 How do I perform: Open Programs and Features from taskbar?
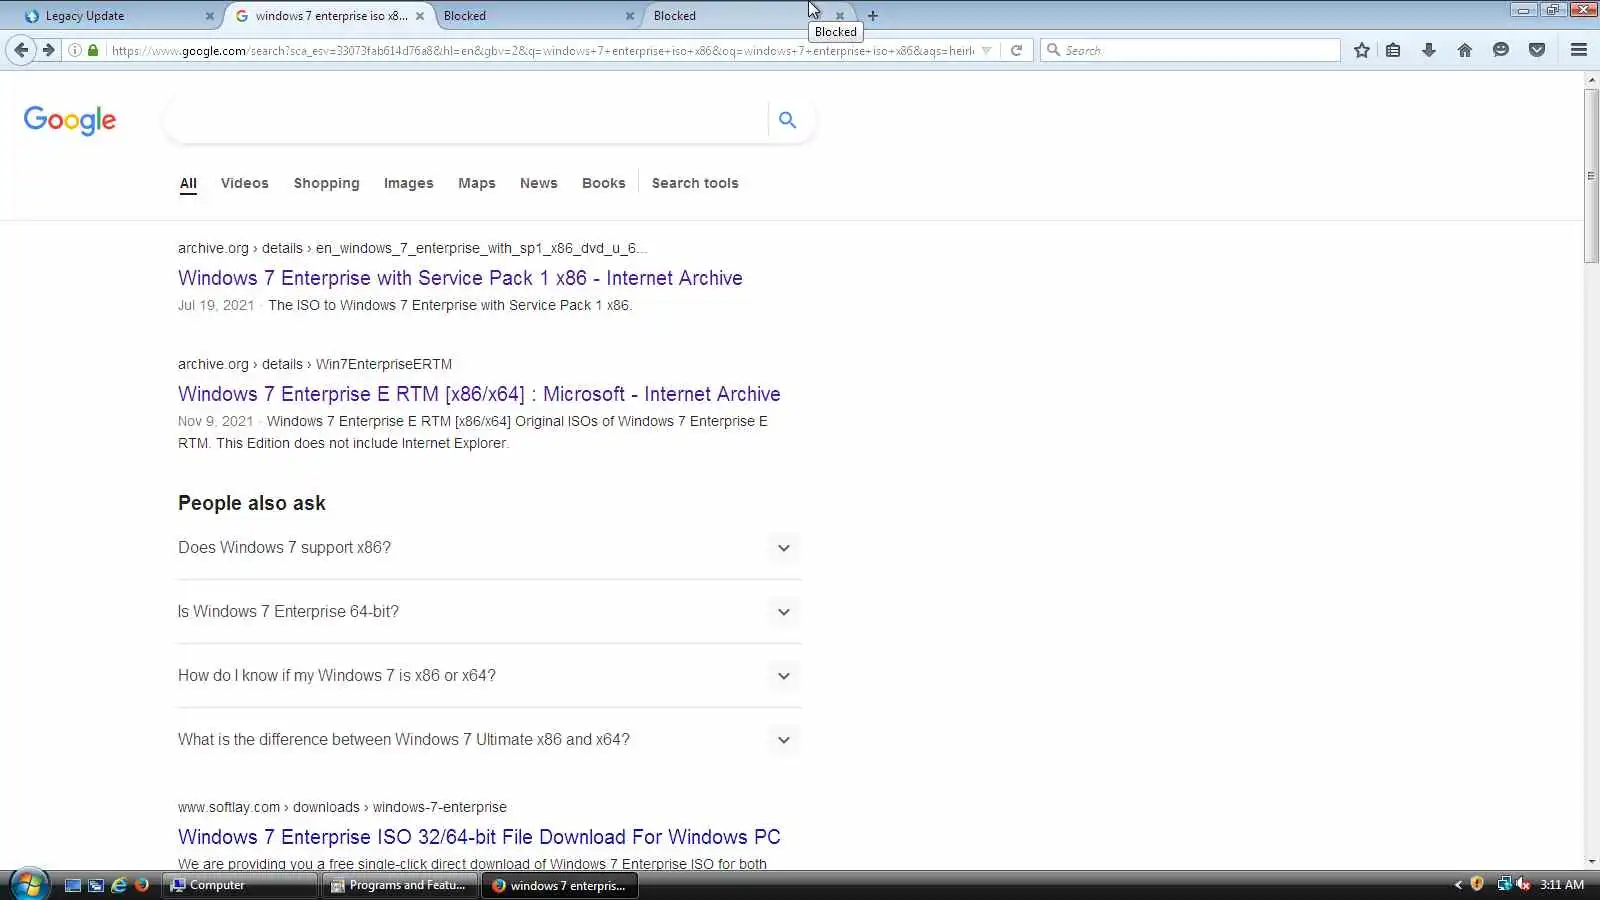pos(399,885)
